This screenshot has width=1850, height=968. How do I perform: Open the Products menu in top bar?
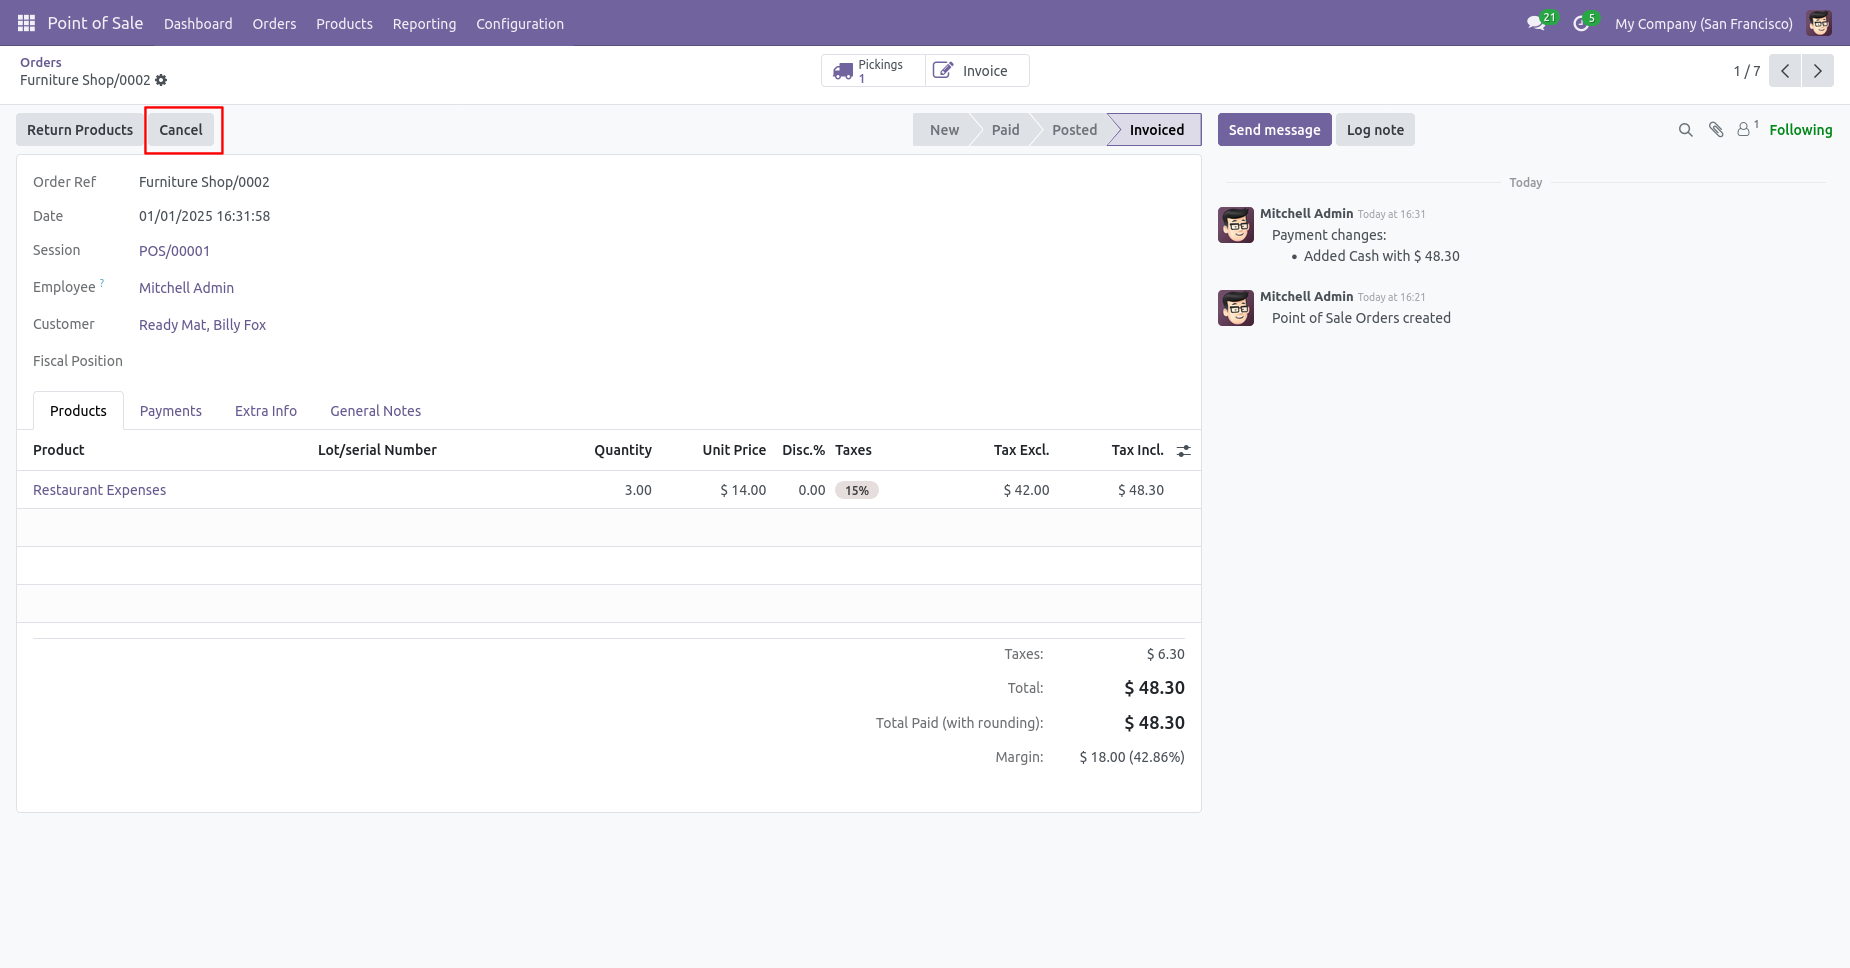(344, 23)
